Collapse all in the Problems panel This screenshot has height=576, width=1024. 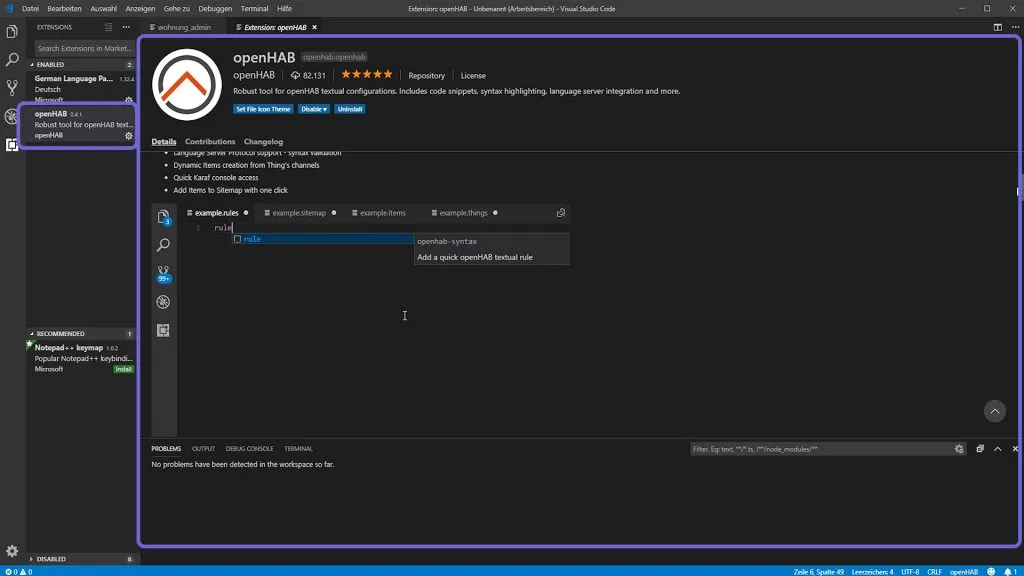point(980,449)
